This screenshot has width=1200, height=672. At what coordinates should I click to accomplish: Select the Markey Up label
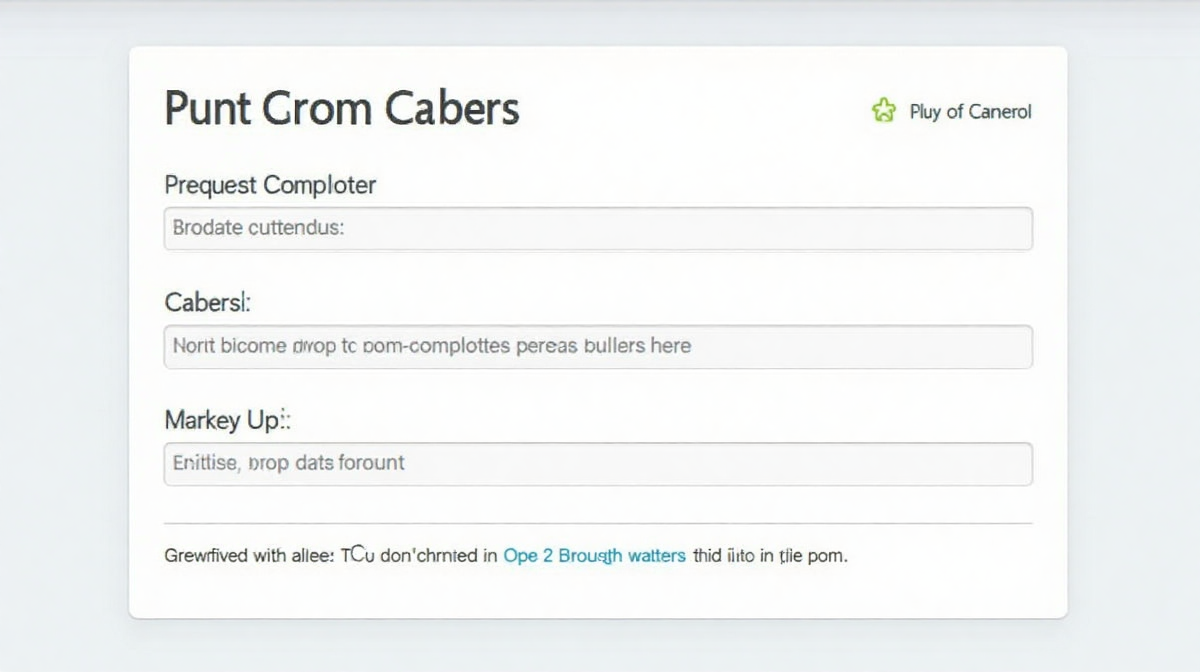pyautogui.click(x=227, y=421)
